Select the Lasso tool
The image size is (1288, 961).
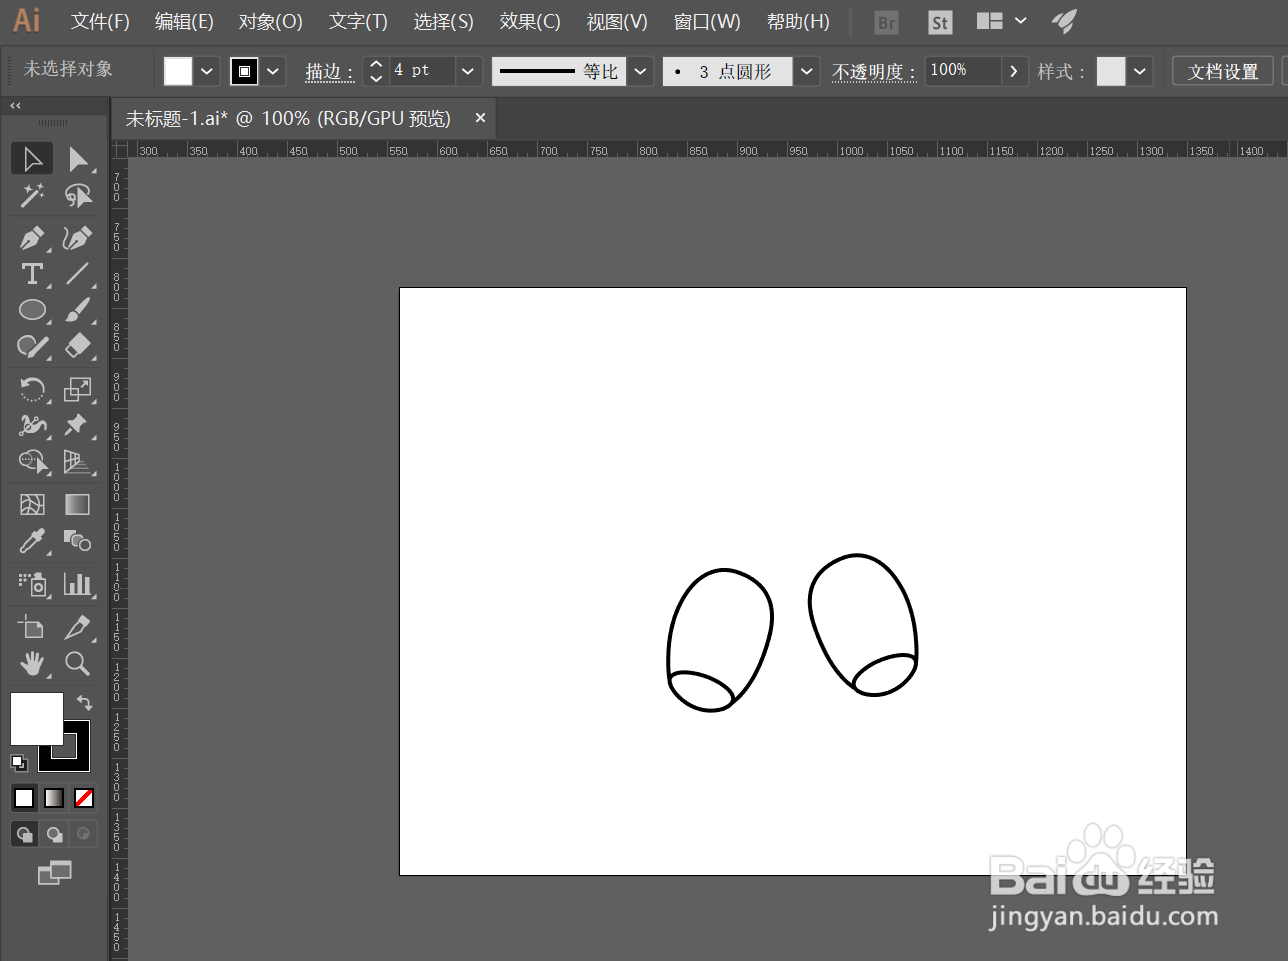77,195
